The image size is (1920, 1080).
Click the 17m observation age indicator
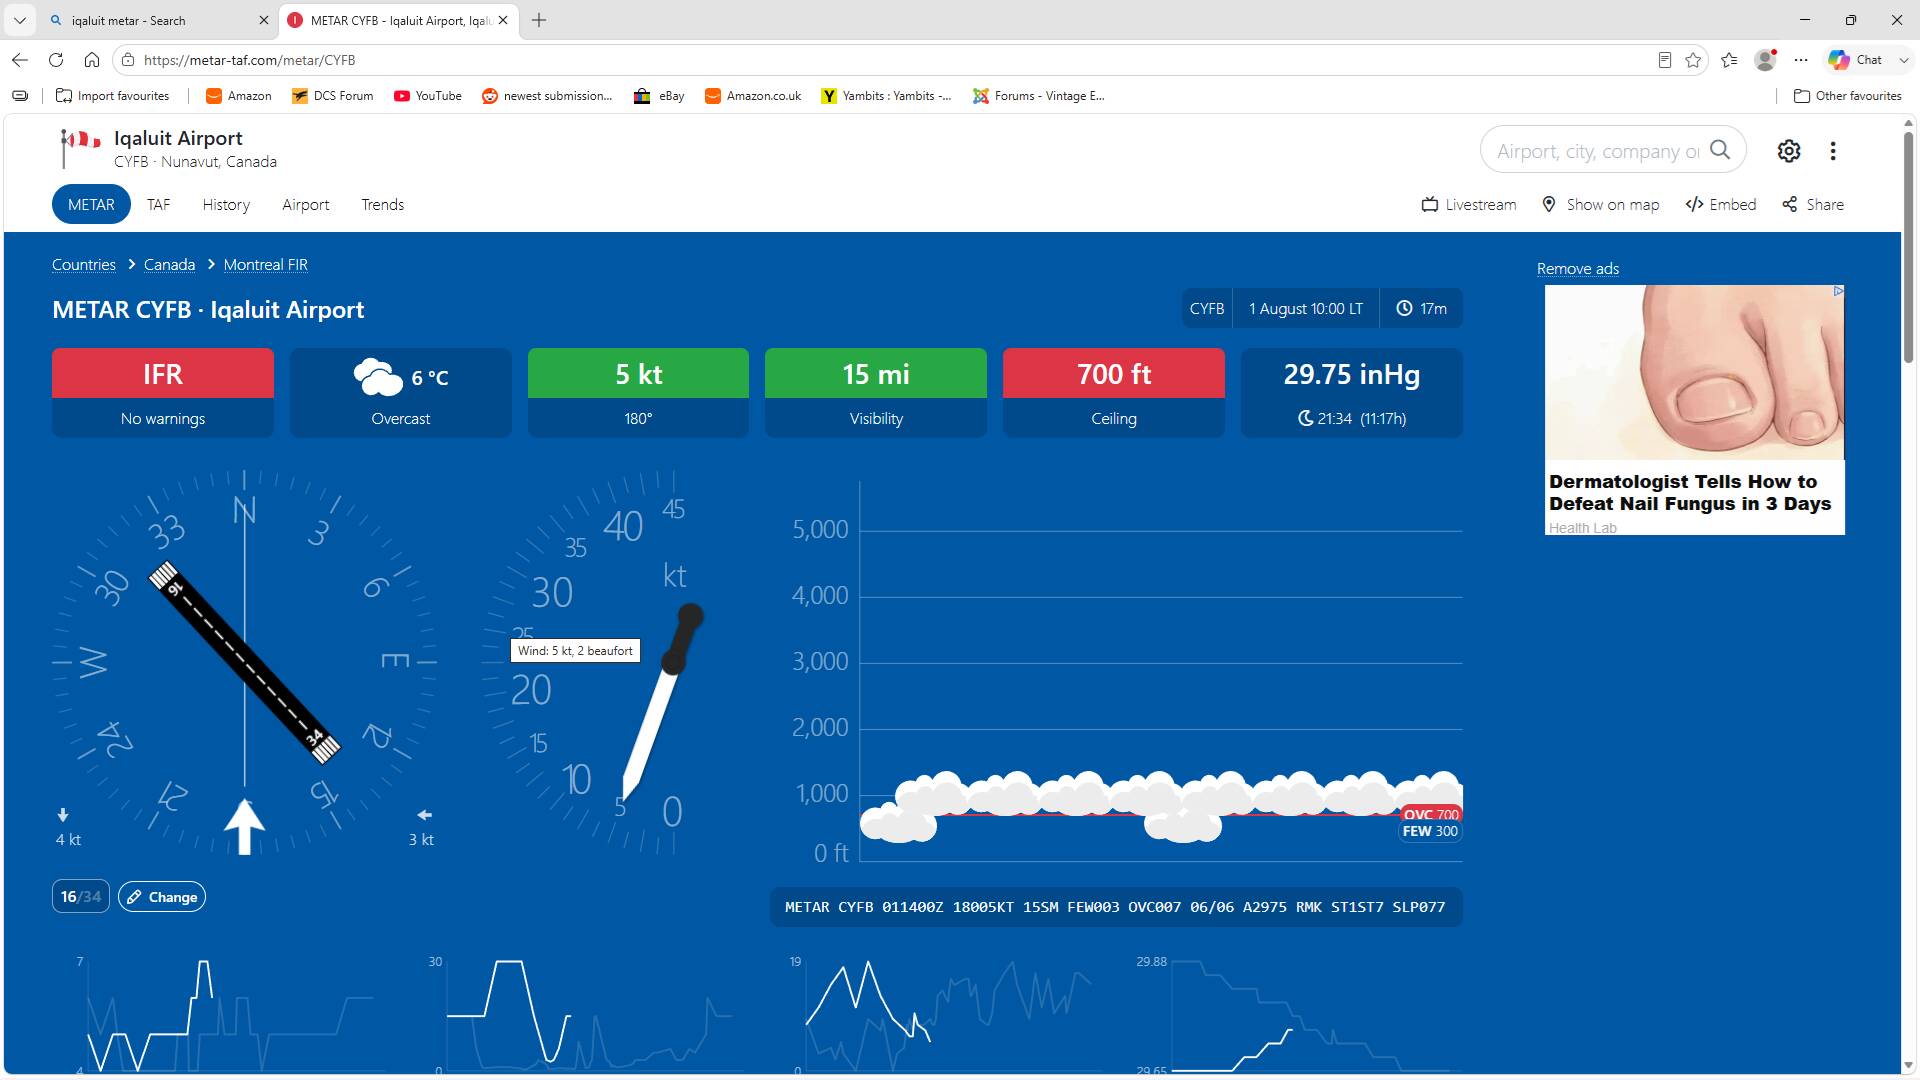[1421, 309]
